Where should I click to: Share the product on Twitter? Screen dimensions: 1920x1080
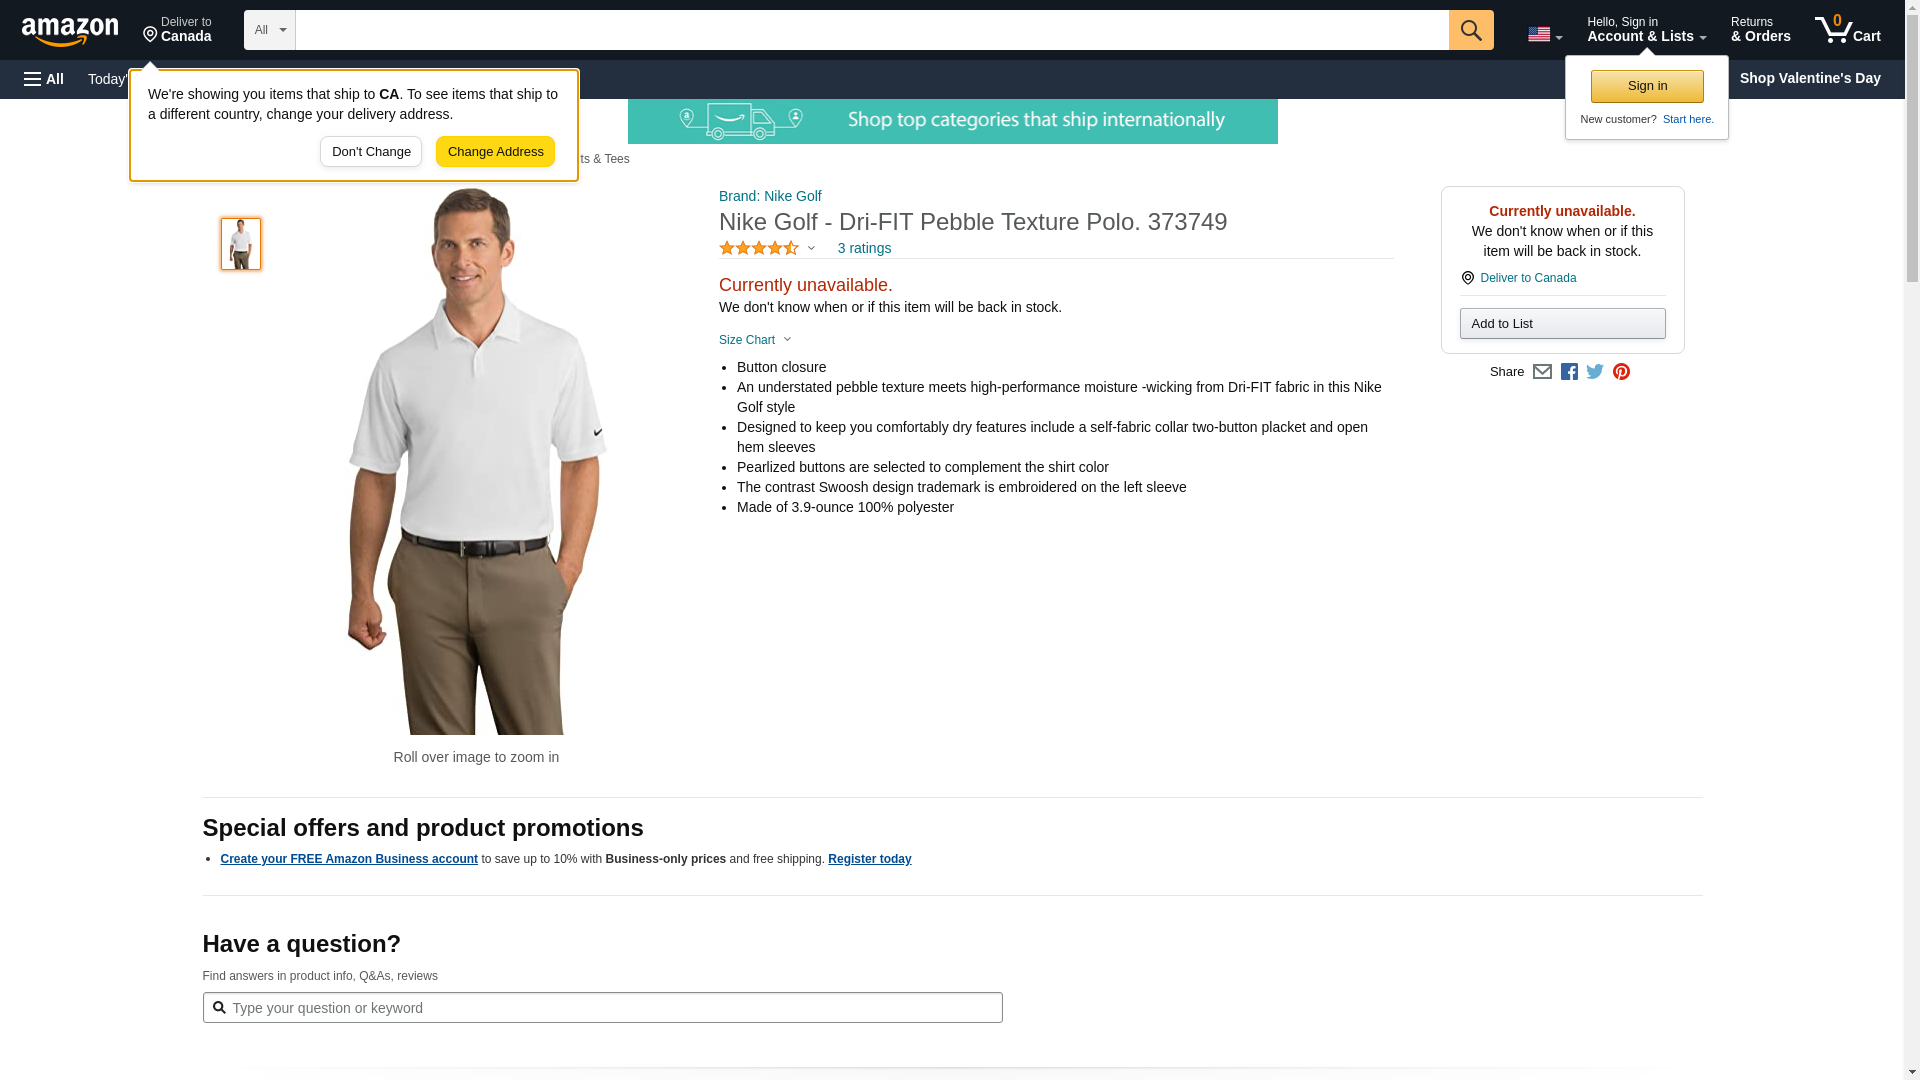click(x=1595, y=372)
